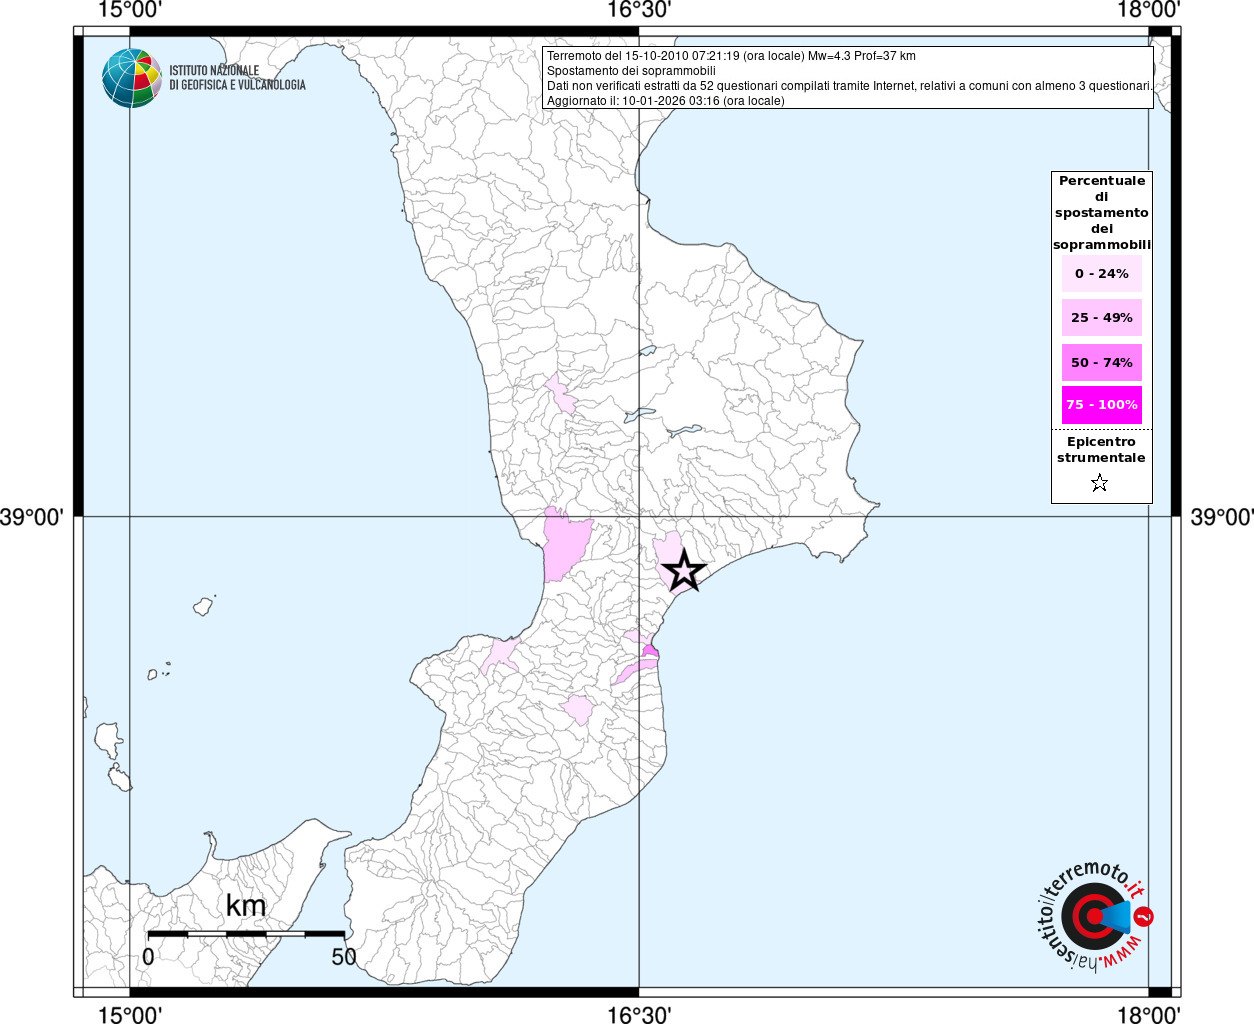1254x1024 pixels.
Task: Click 'Epicentro strumentale' legend label
Action: point(1101,449)
